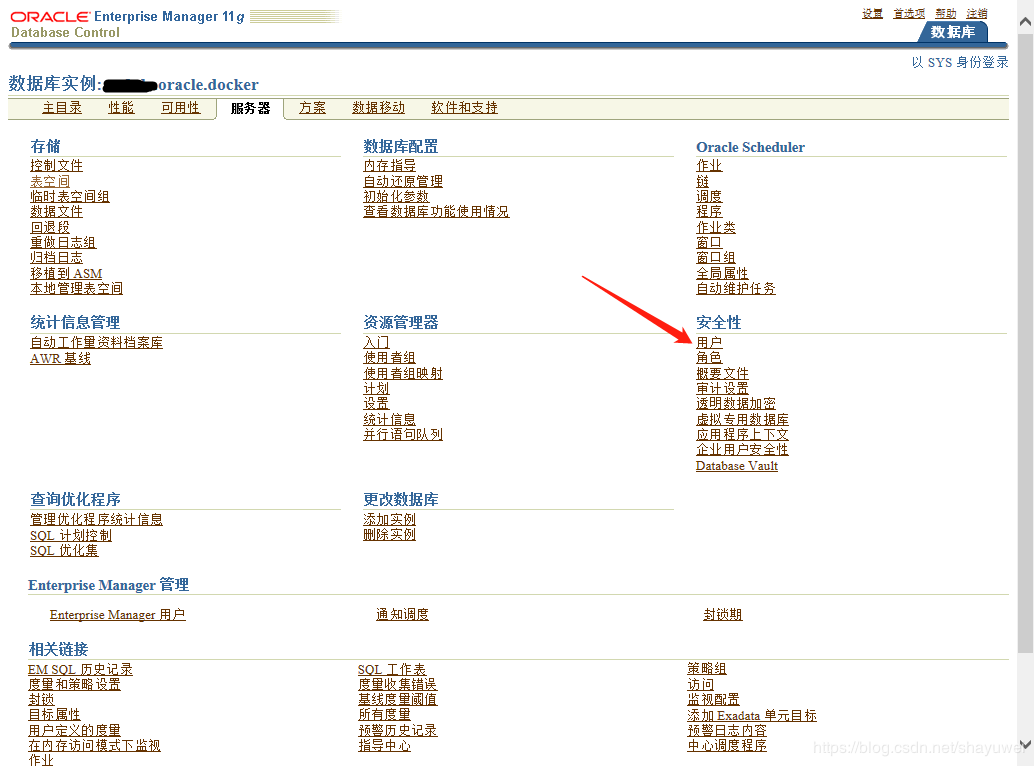Click AWR 基线 link
This screenshot has height=766, width=1034.
pos(61,359)
